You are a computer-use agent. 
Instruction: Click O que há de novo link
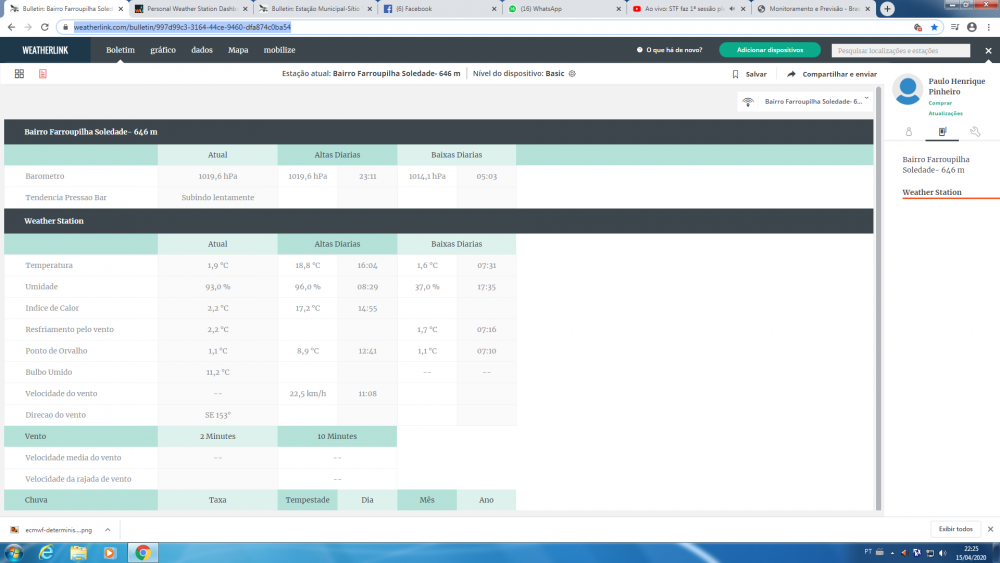click(x=670, y=50)
